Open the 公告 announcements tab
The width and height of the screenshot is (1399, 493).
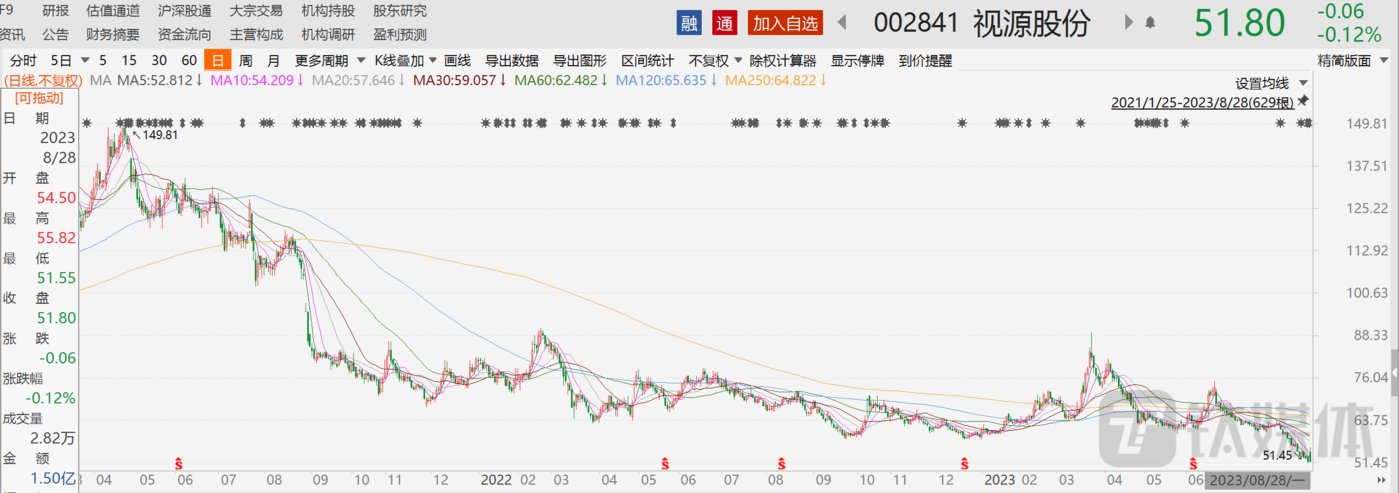tap(56, 35)
